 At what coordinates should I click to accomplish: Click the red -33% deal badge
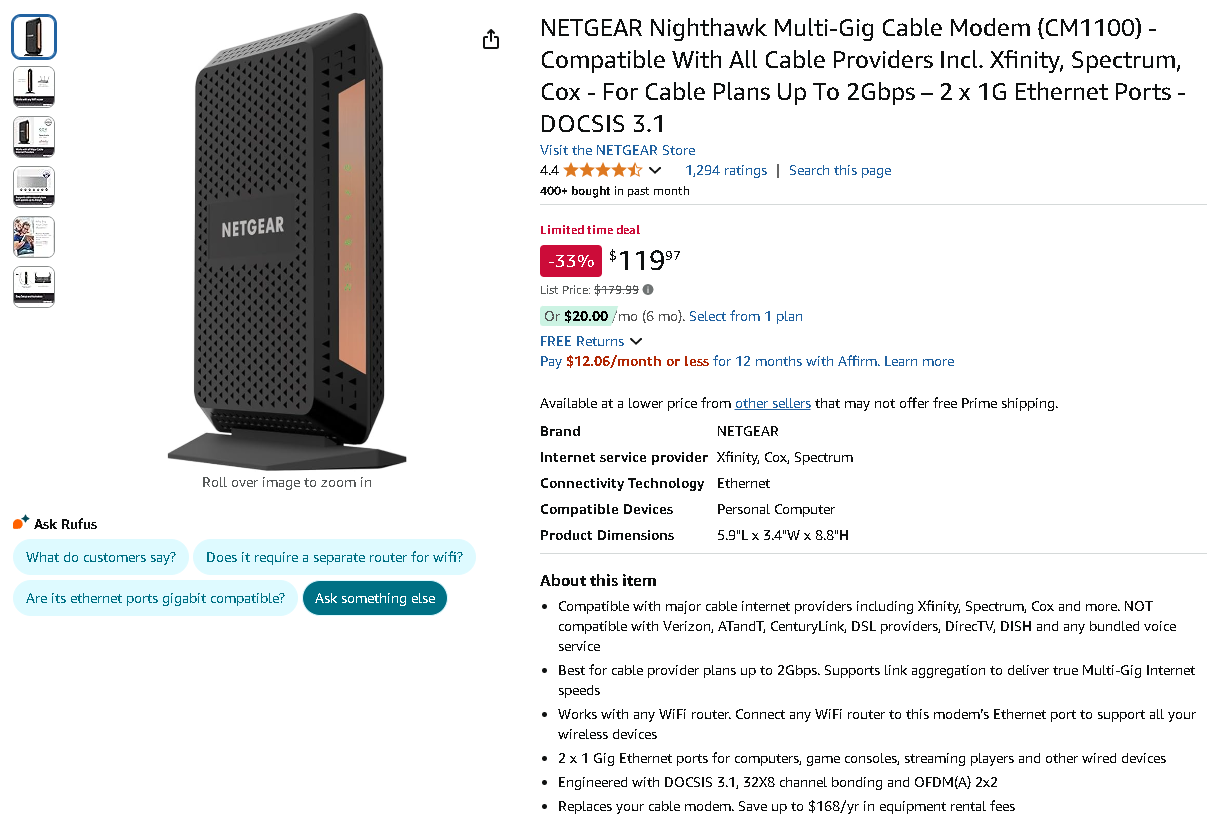570,261
